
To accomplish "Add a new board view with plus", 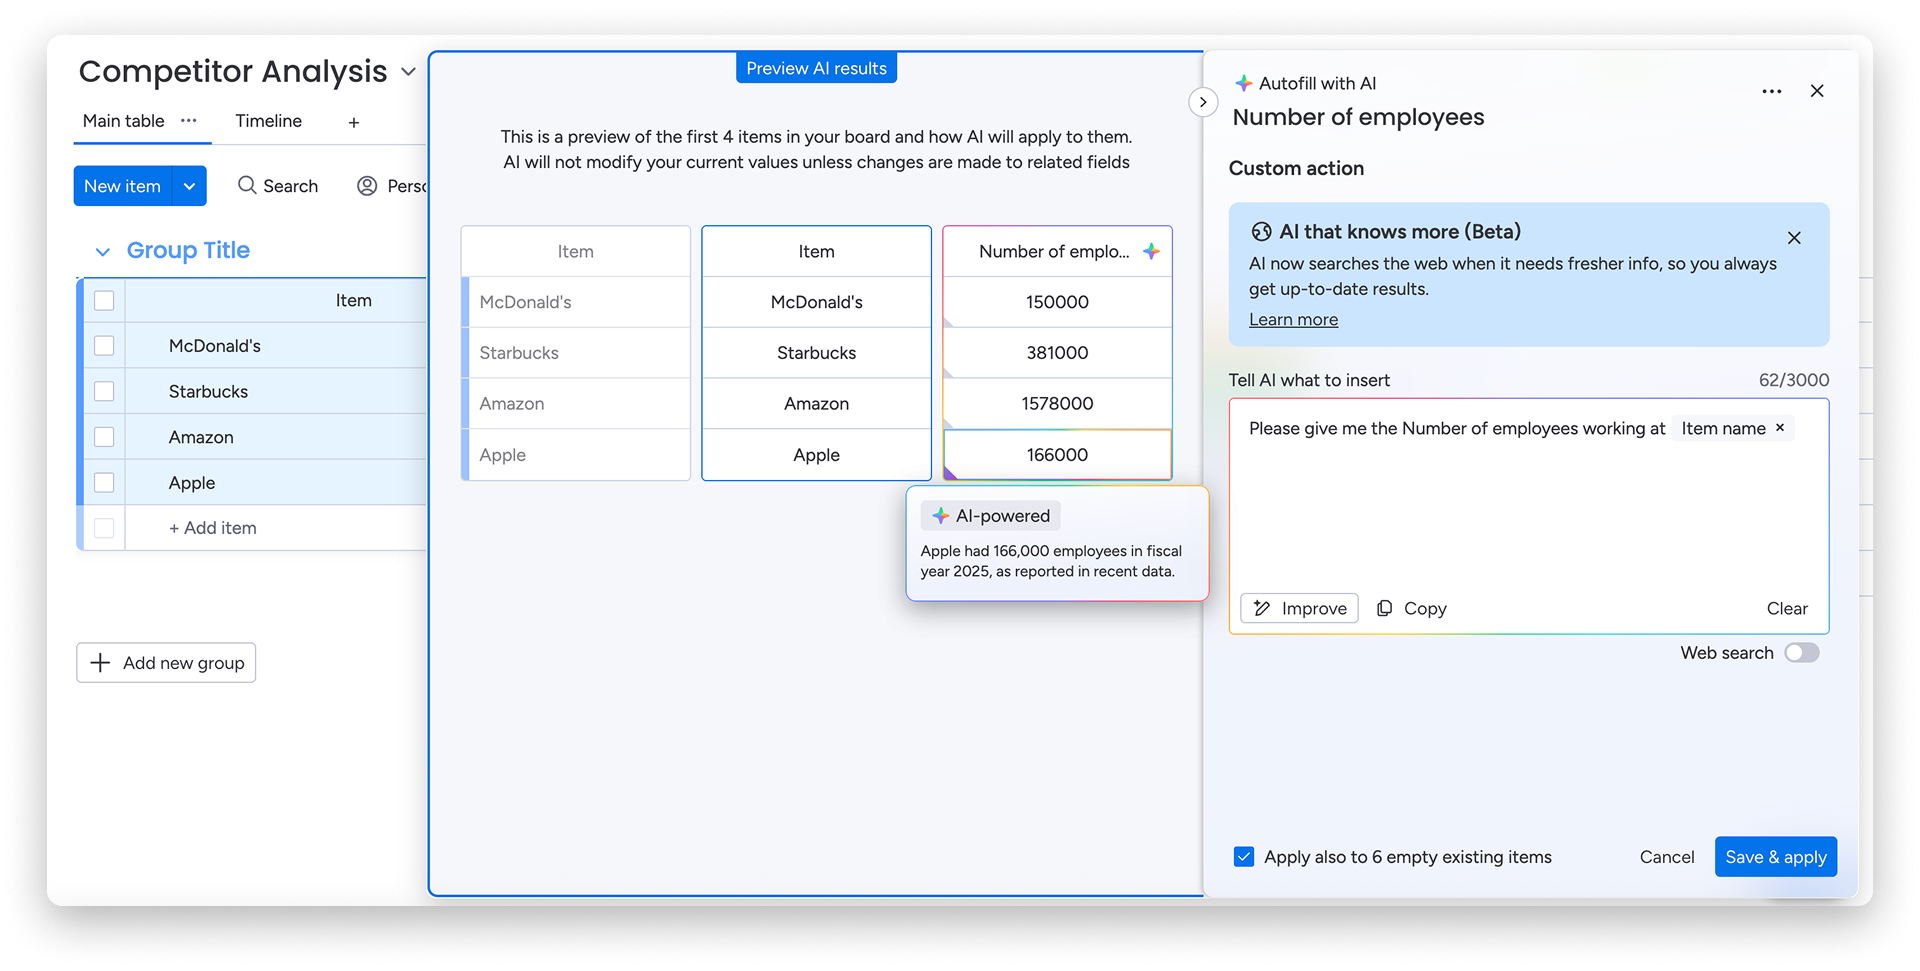I will coord(354,122).
